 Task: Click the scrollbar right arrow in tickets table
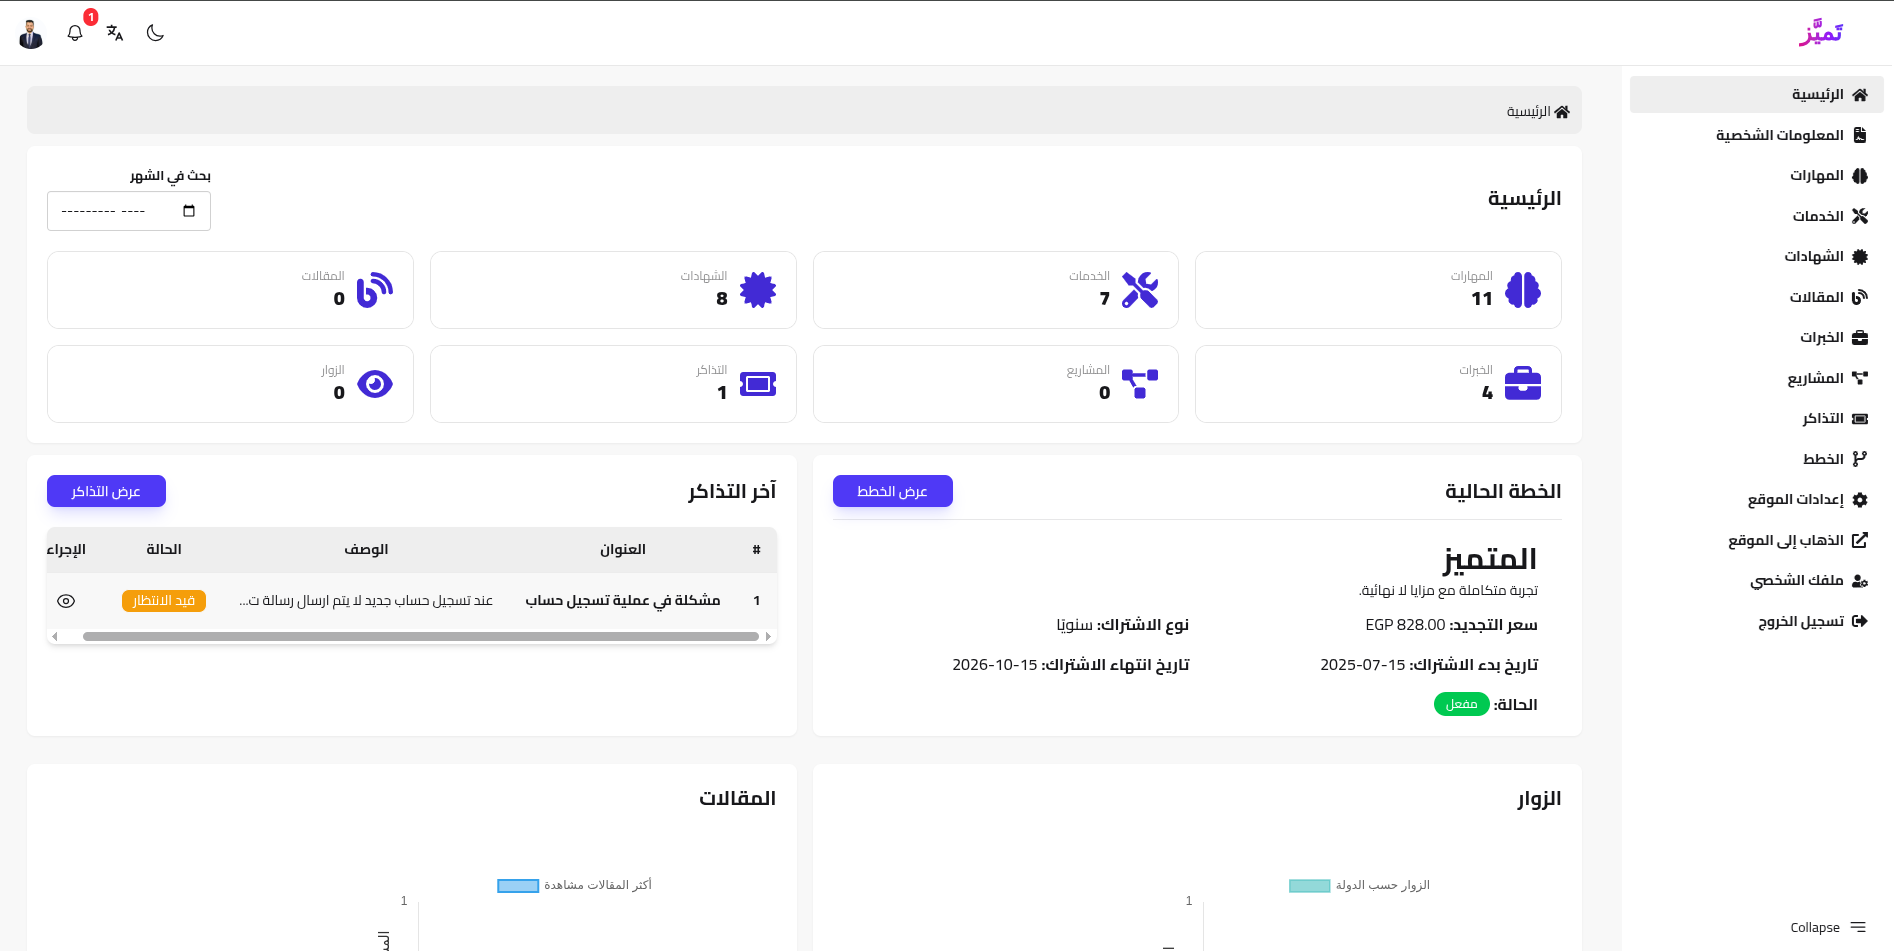[768, 636]
